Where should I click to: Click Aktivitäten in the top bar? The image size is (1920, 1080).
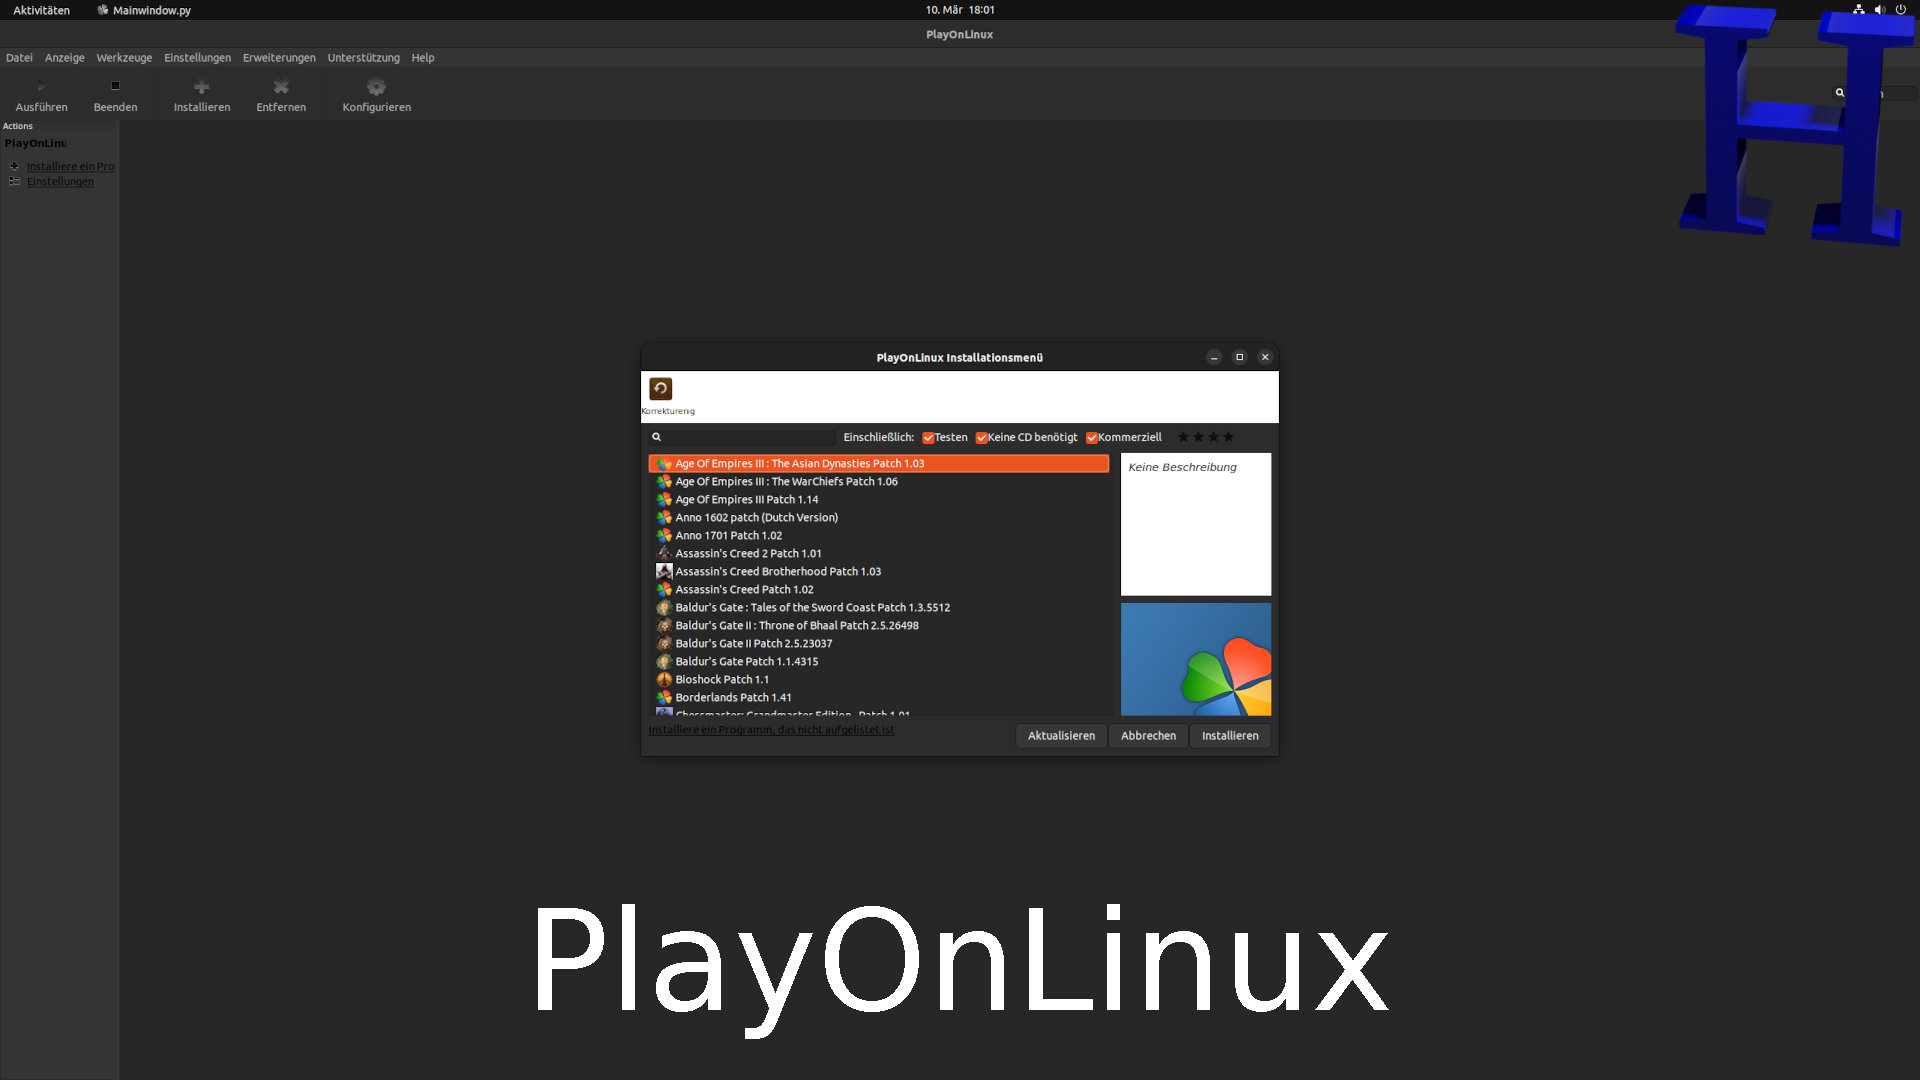[x=41, y=10]
